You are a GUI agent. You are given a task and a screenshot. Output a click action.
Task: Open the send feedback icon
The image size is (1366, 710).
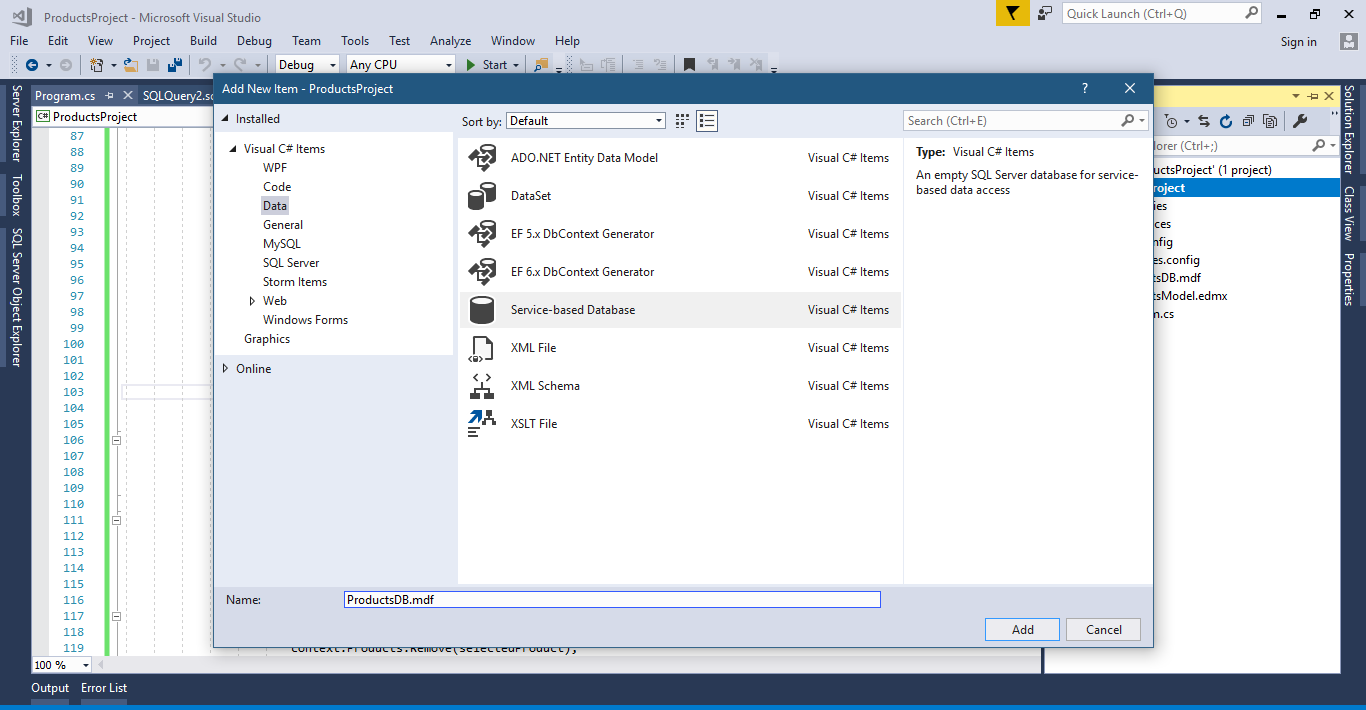[x=1045, y=13]
